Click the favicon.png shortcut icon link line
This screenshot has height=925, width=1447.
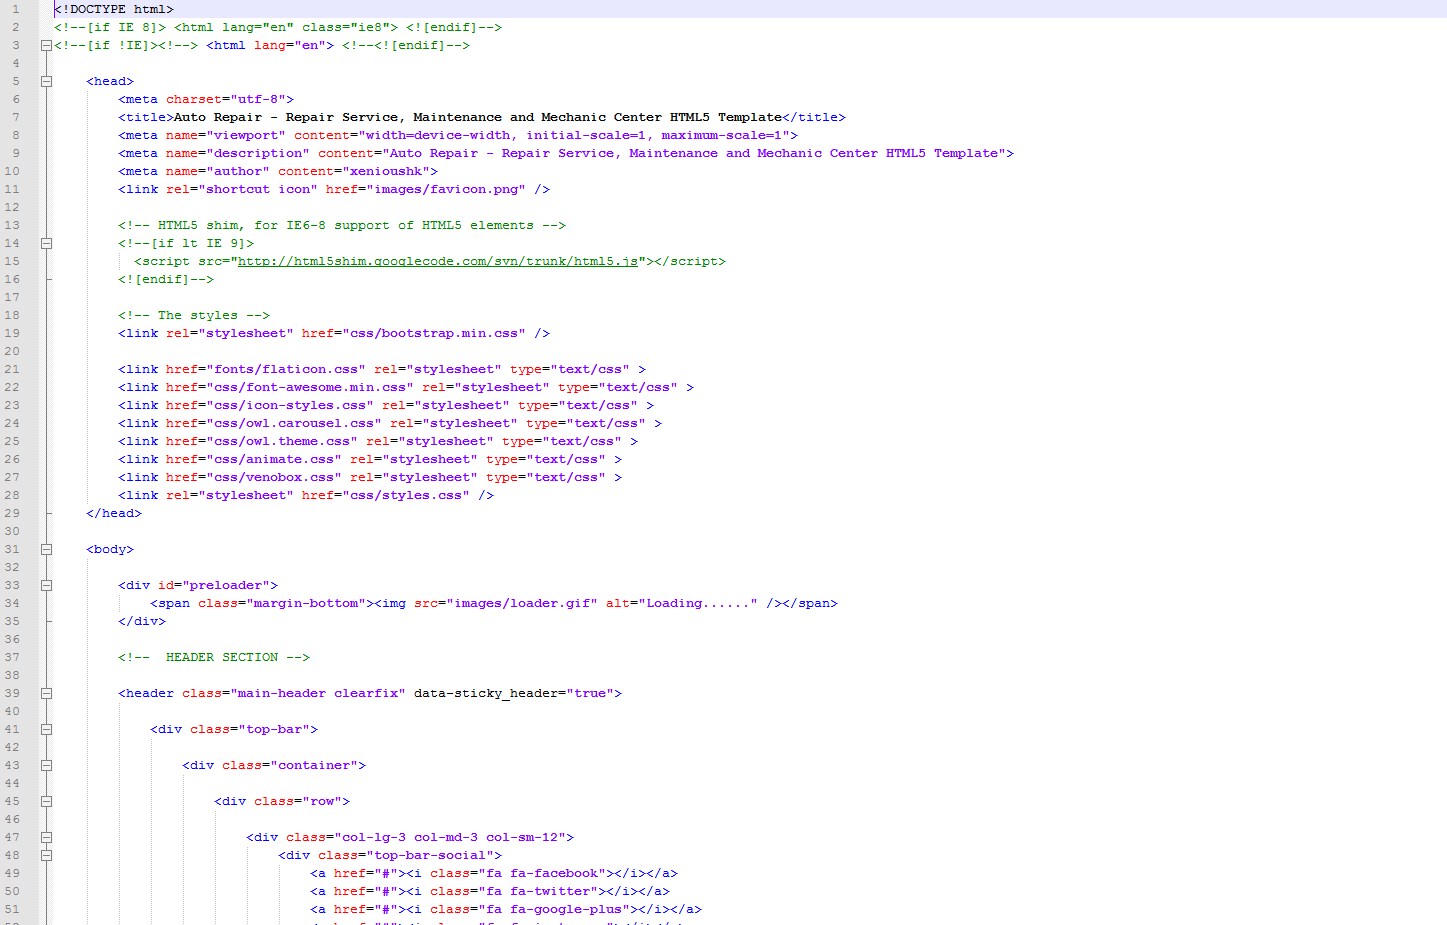pyautogui.click(x=334, y=189)
